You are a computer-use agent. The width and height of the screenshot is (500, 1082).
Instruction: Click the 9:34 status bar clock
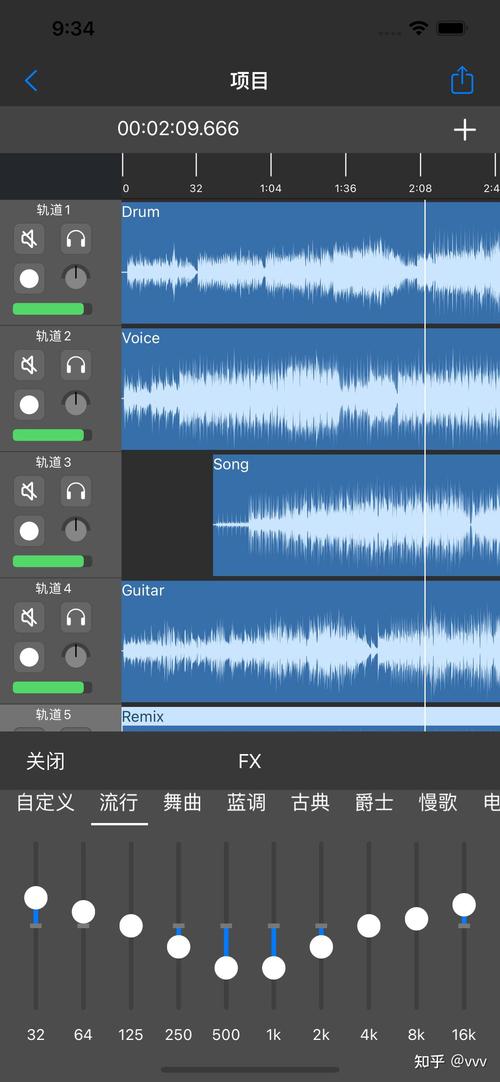[73, 28]
